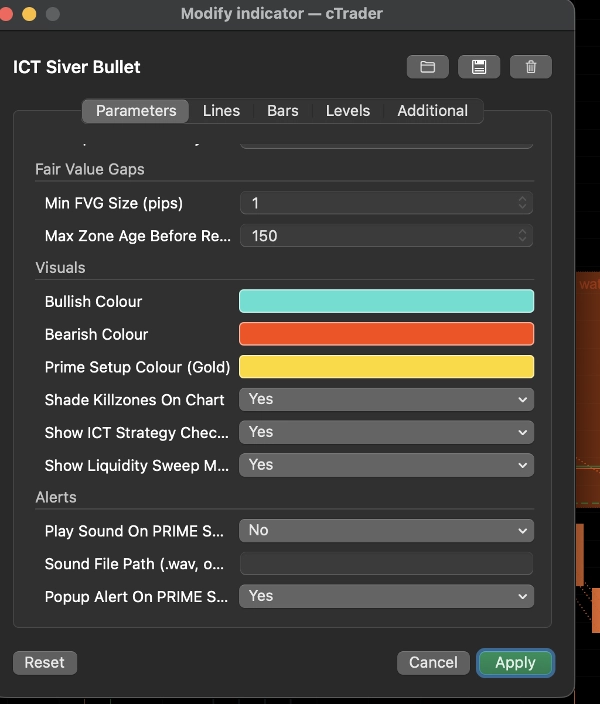Open the Levels tab
The width and height of the screenshot is (600, 704).
pyautogui.click(x=348, y=111)
